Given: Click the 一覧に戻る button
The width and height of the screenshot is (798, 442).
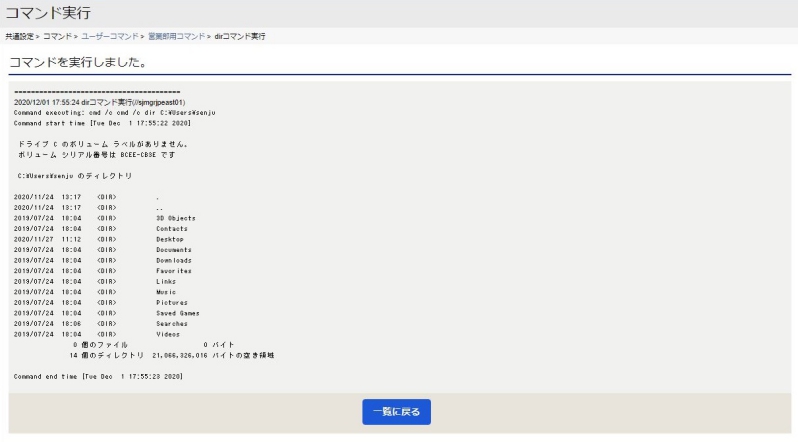Looking at the screenshot, I should (396, 411).
